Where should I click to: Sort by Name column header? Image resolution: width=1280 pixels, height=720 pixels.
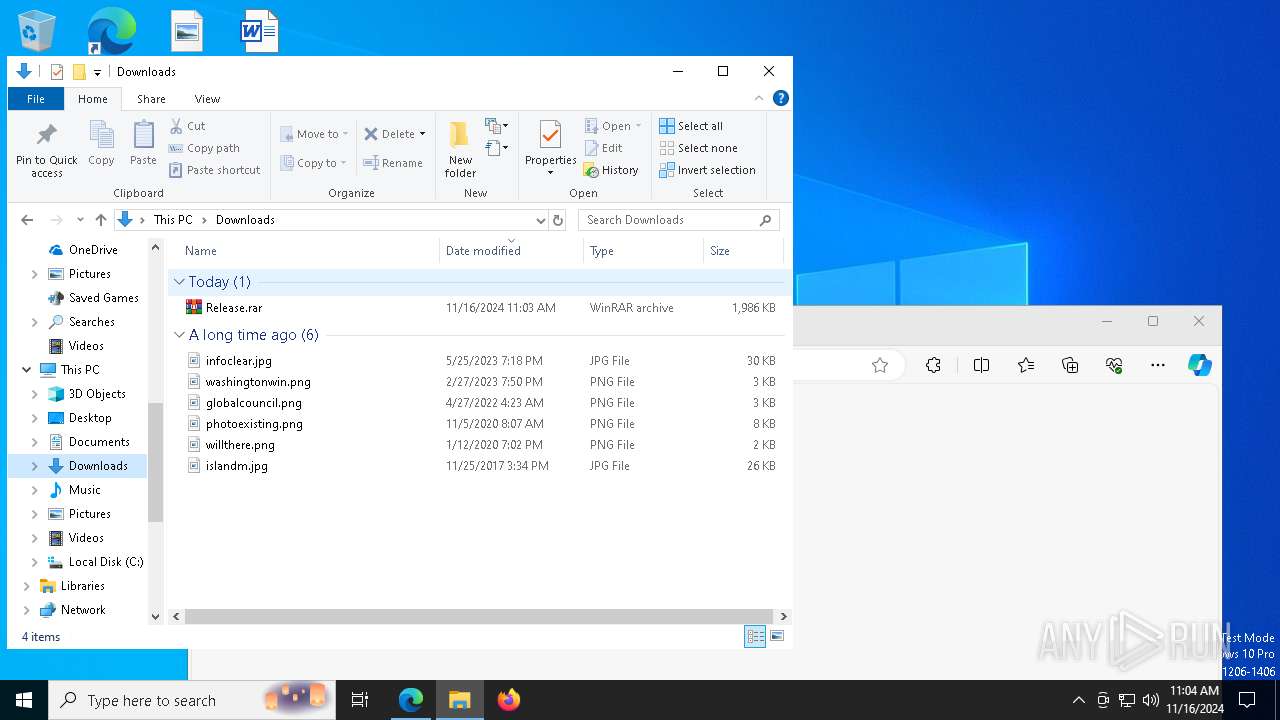tap(304, 251)
